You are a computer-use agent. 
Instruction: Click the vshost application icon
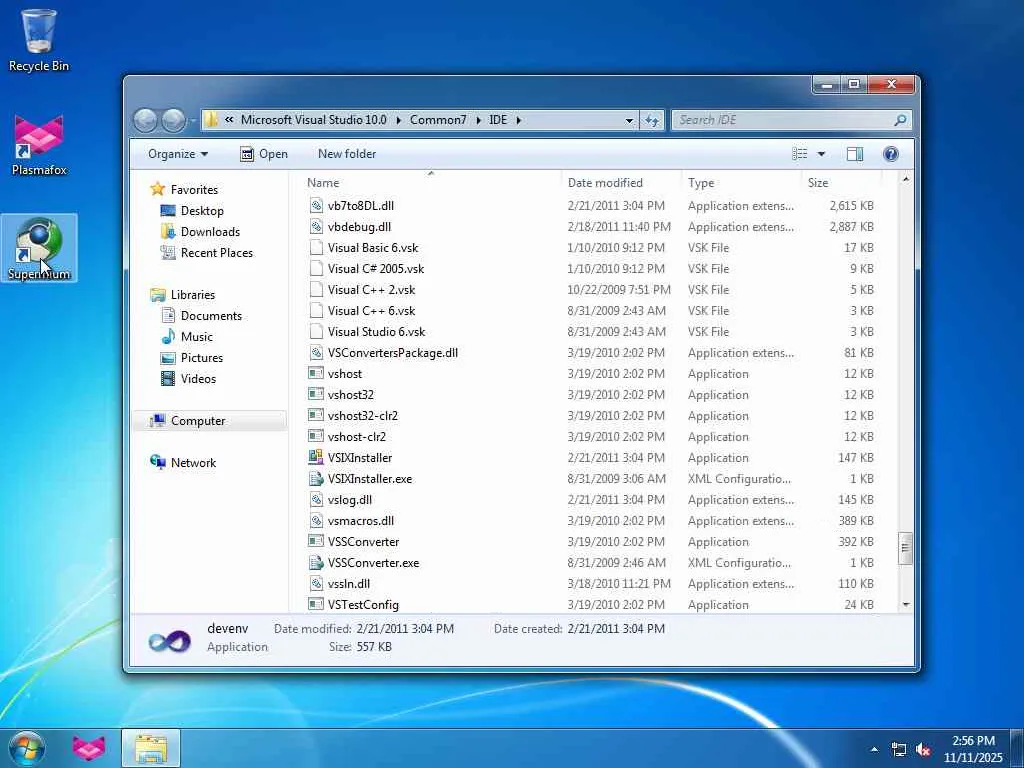pos(316,374)
